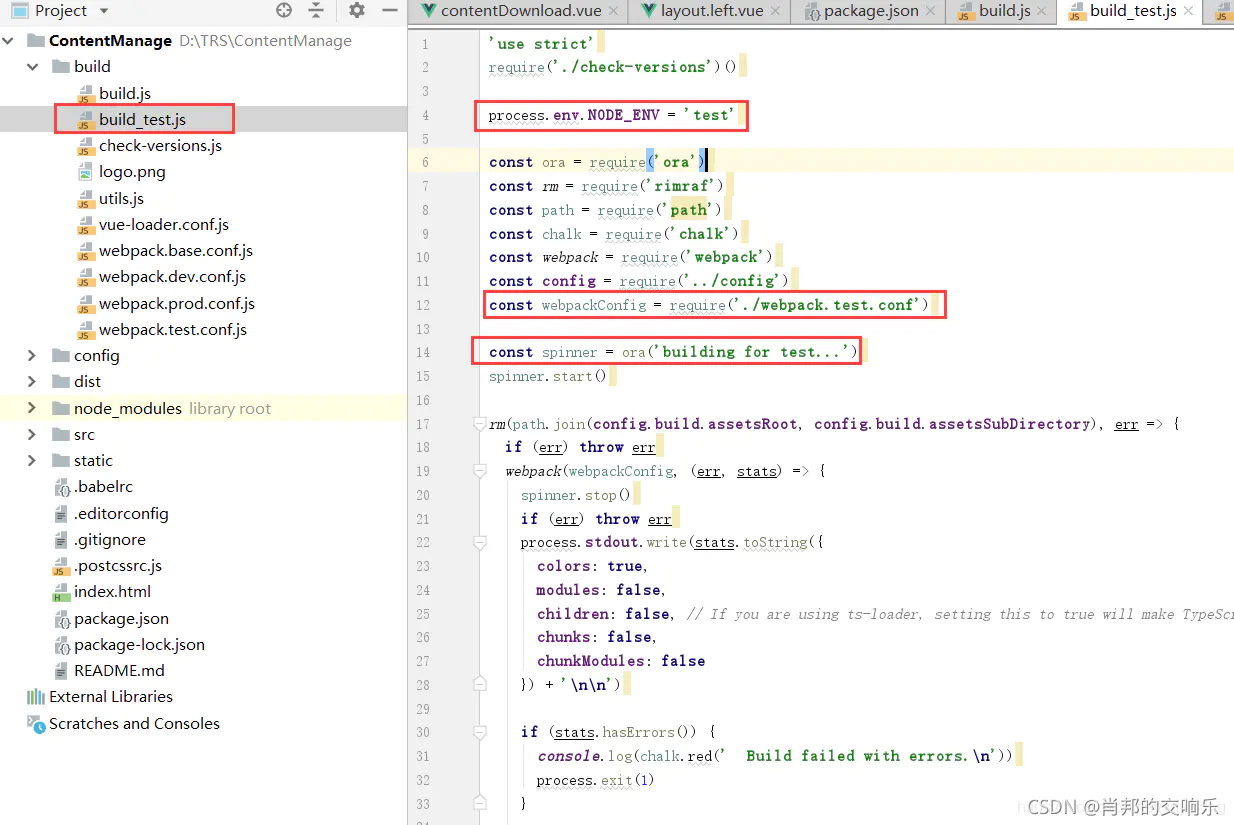The width and height of the screenshot is (1234, 825).
Task: Switch to build.js editor tab
Action: click(x=1004, y=11)
